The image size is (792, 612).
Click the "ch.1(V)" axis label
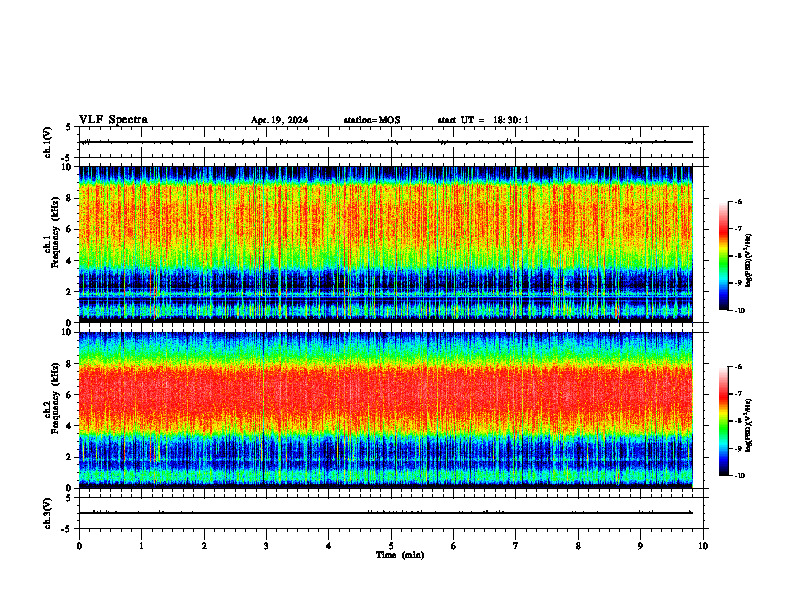[47, 142]
